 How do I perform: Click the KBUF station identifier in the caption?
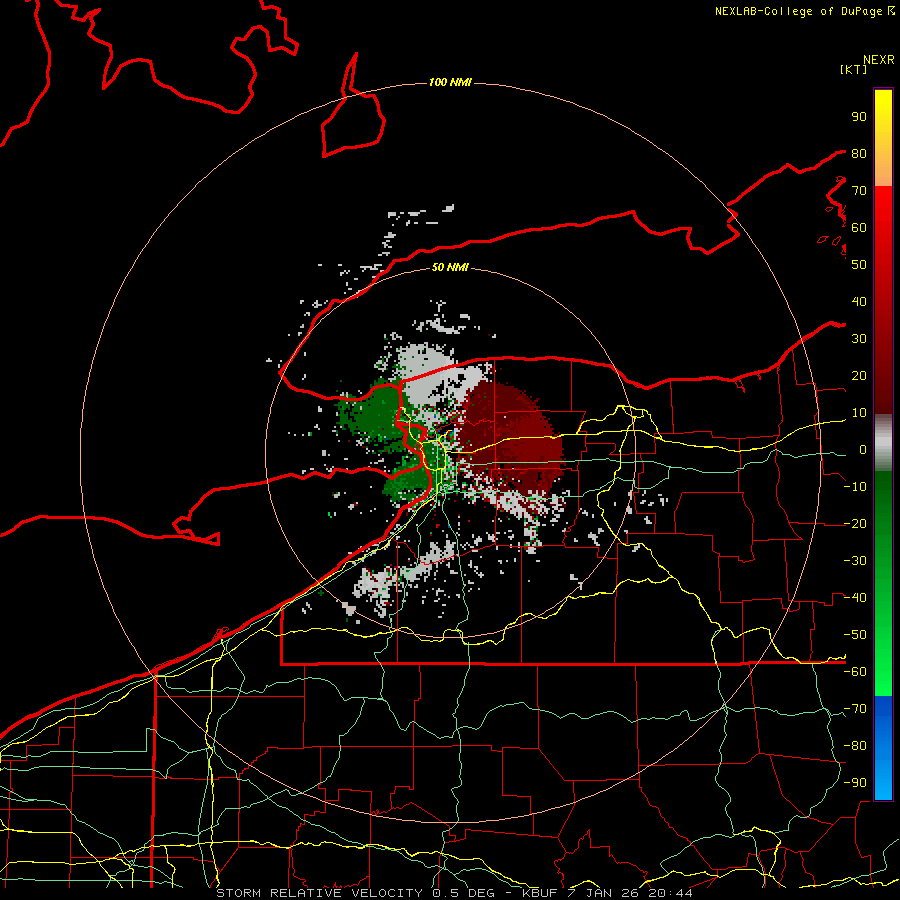[x=541, y=893]
